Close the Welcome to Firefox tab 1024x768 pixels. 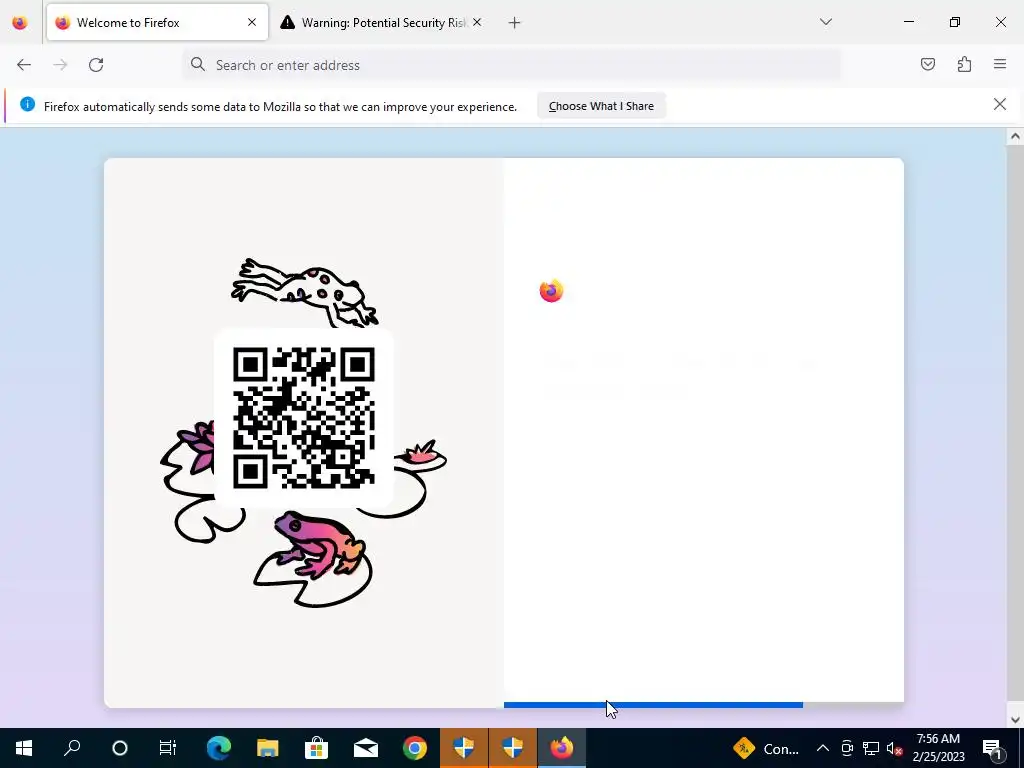(252, 22)
